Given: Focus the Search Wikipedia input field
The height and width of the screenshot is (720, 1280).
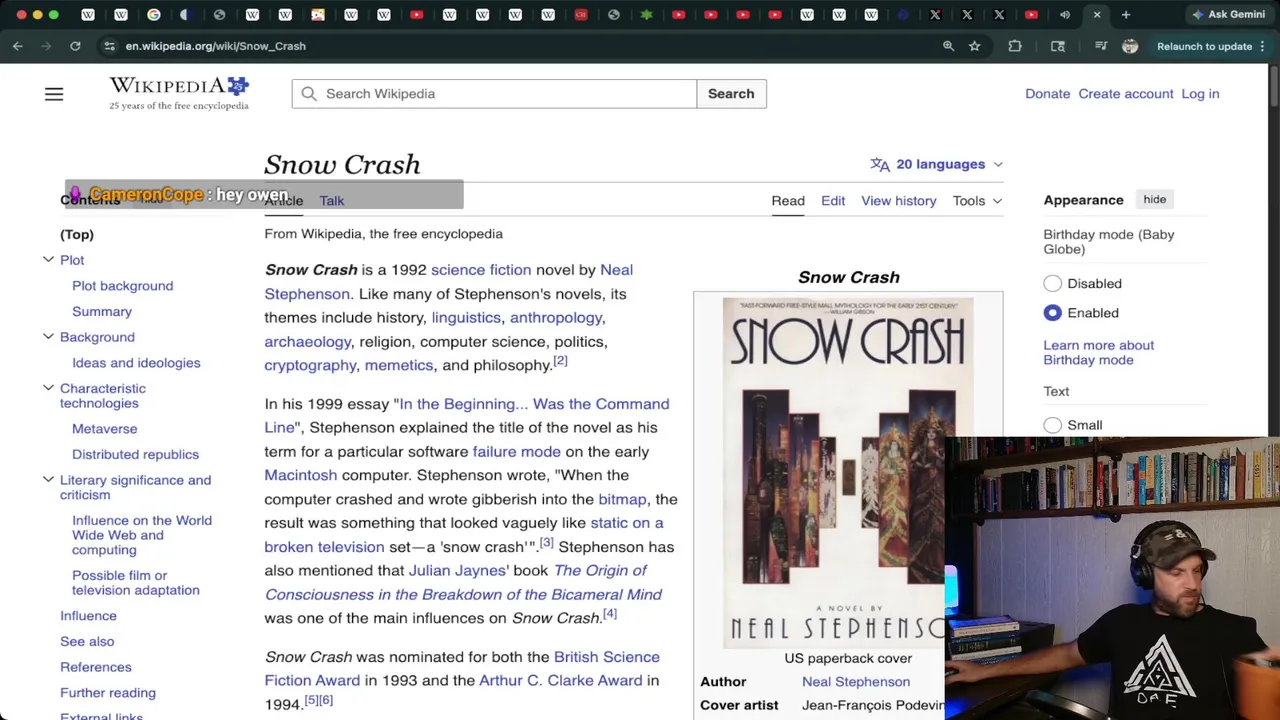Looking at the screenshot, I should [x=494, y=94].
